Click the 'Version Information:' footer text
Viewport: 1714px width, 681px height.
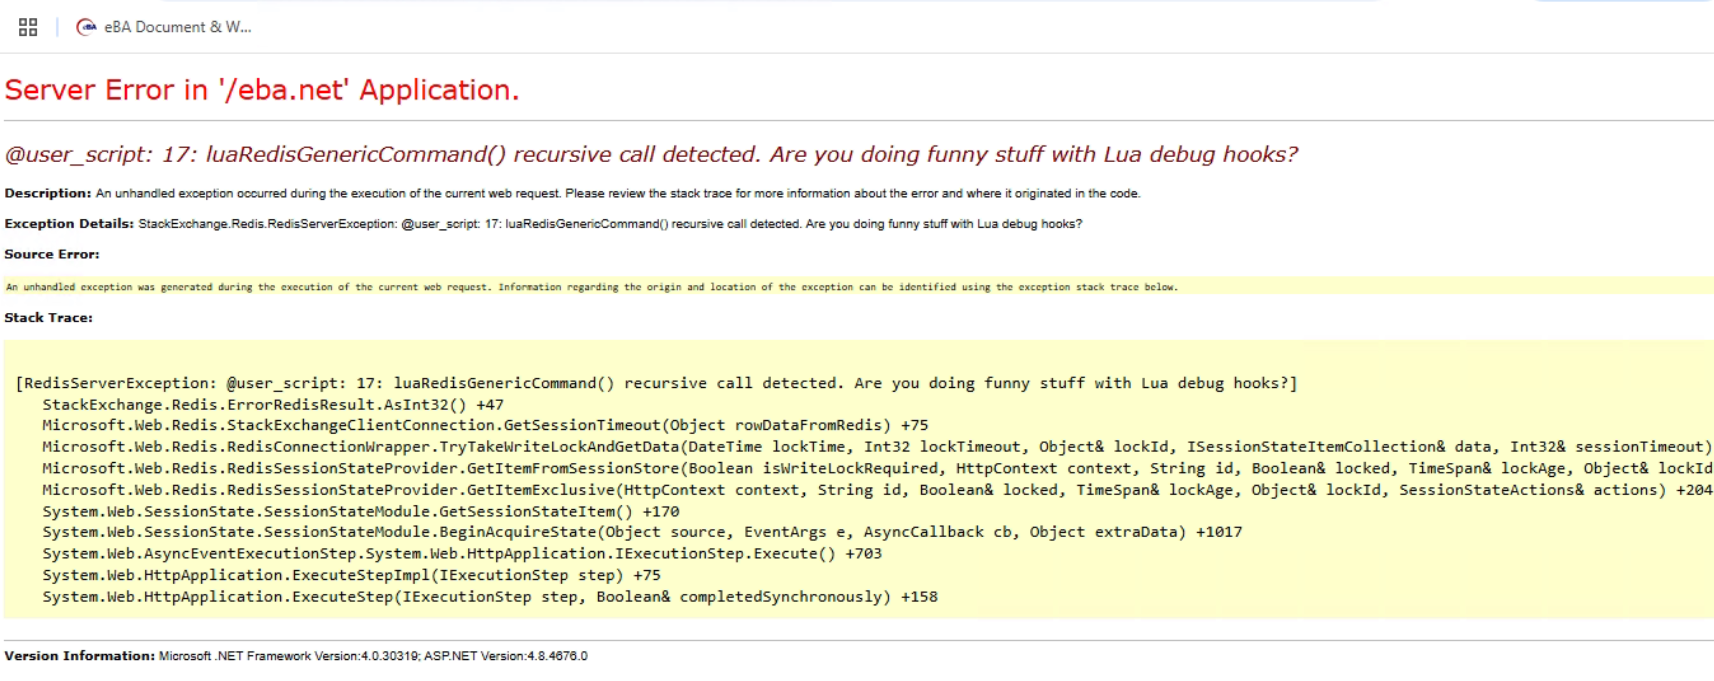(79, 656)
